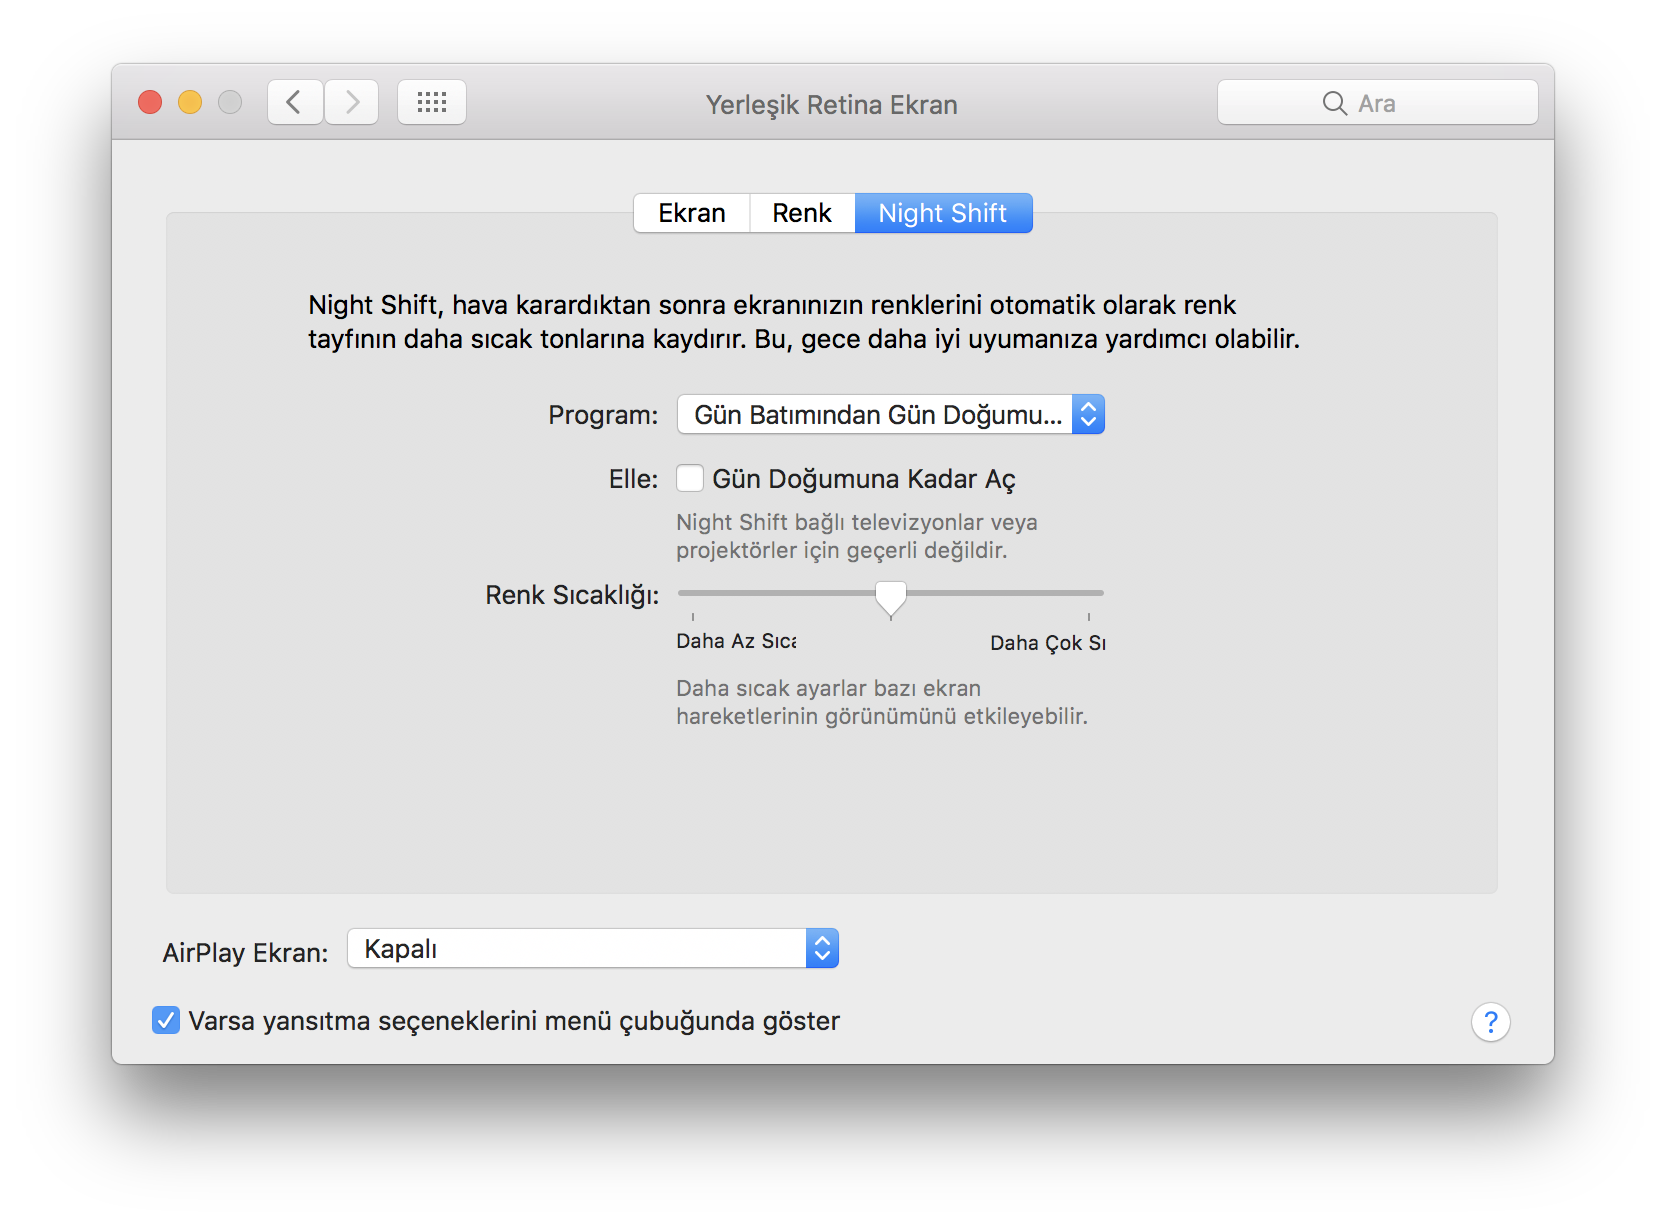Show all preferences grid icon
The width and height of the screenshot is (1666, 1224).
[432, 102]
